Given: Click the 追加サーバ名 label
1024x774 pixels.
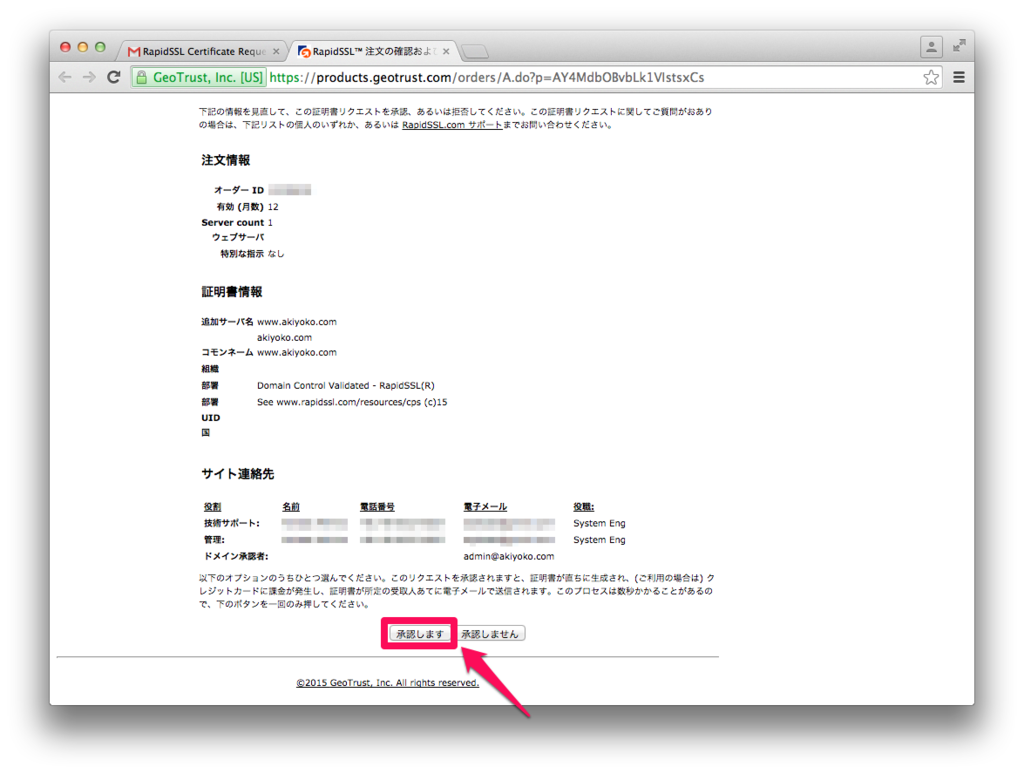Looking at the screenshot, I should click(227, 322).
